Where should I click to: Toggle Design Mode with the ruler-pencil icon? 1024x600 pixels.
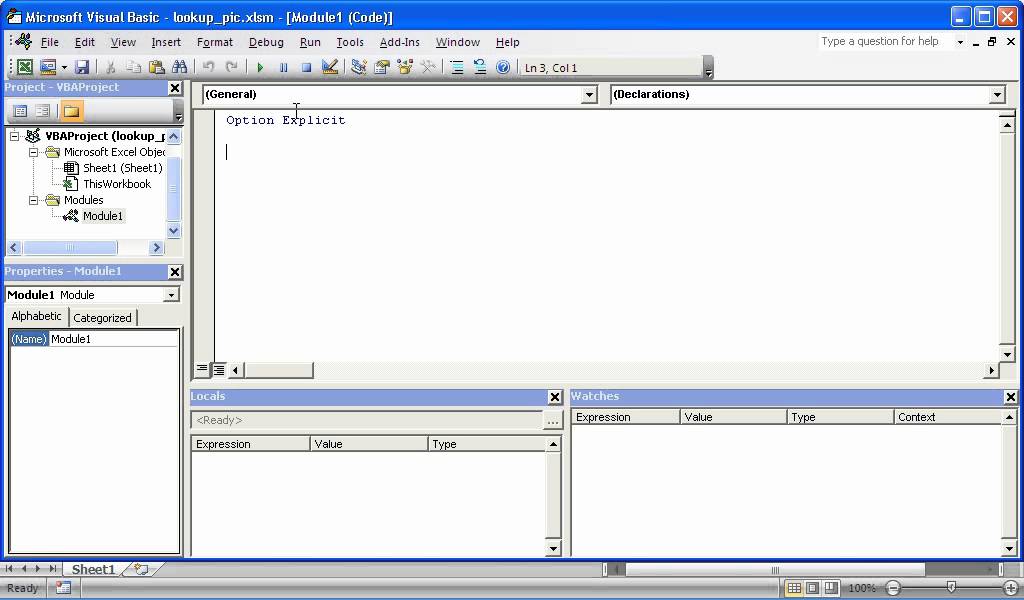pyautogui.click(x=330, y=67)
